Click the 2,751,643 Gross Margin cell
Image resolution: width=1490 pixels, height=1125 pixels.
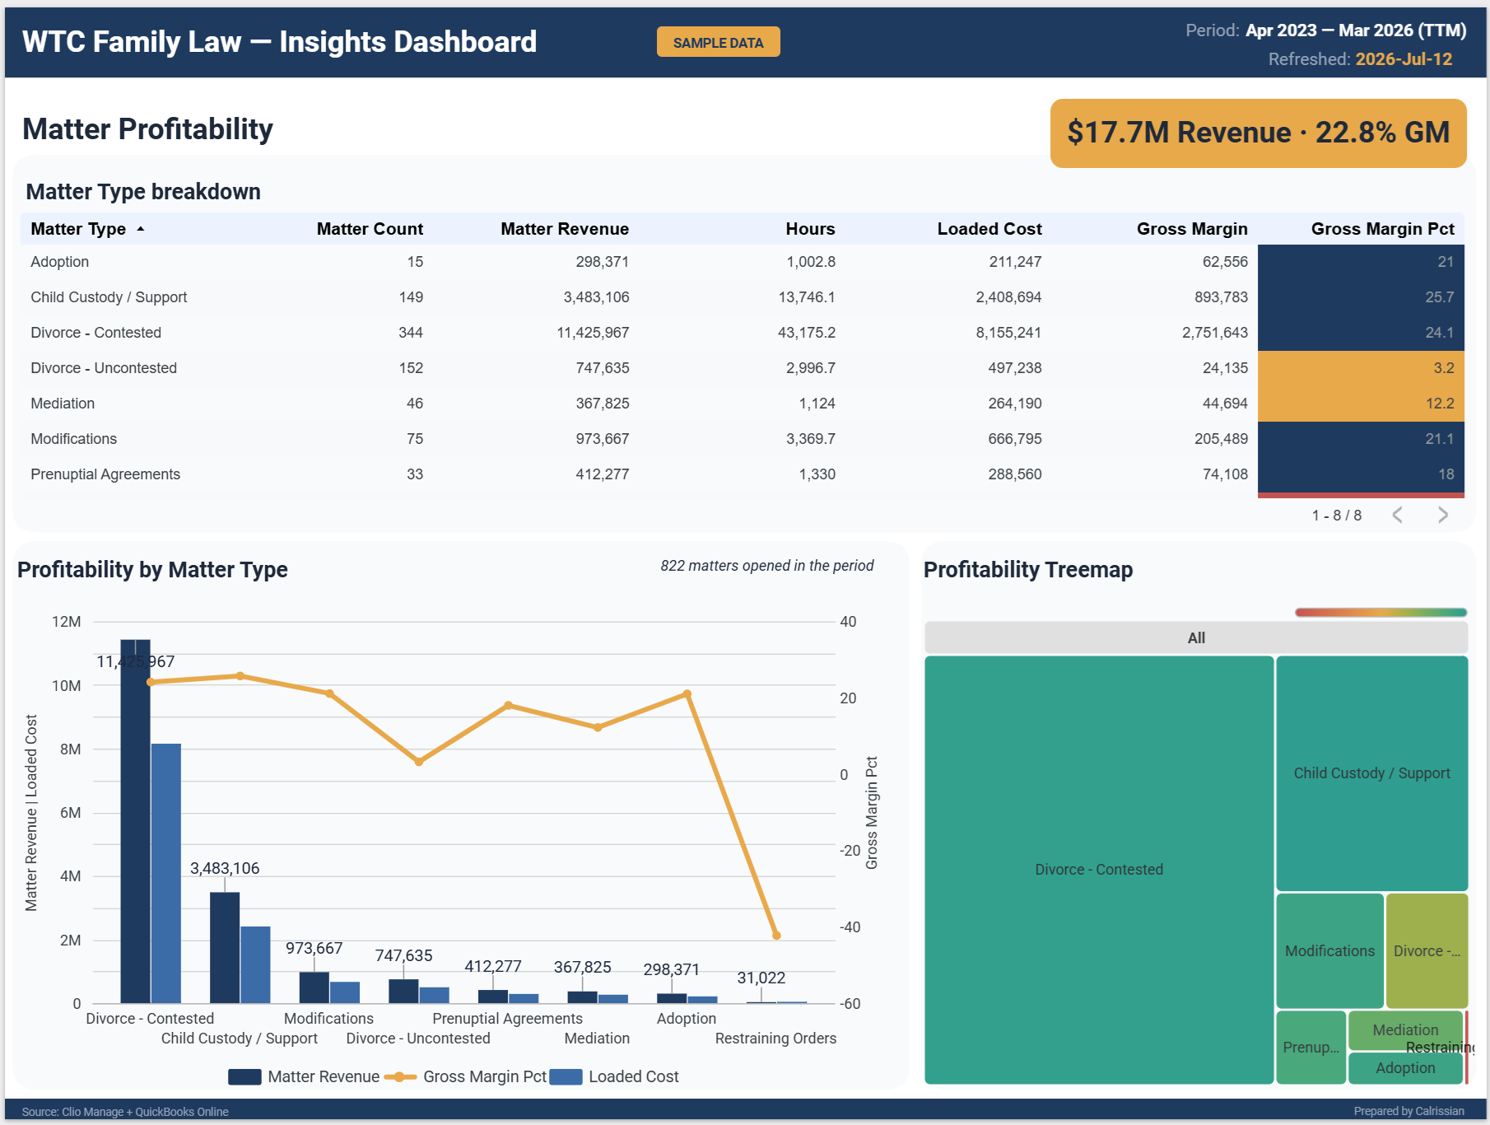tap(1215, 333)
